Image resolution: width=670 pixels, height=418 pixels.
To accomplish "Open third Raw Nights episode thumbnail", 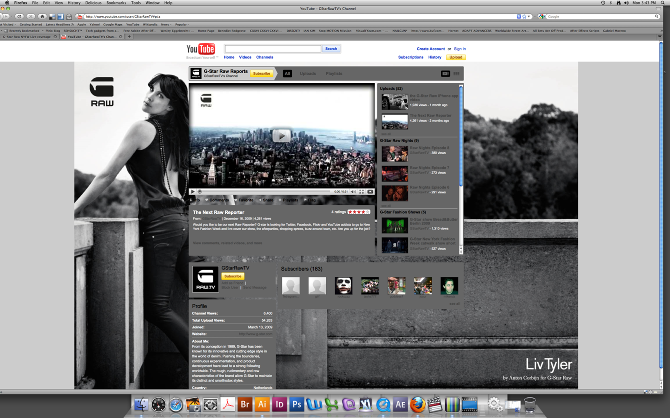I will (395, 193).
